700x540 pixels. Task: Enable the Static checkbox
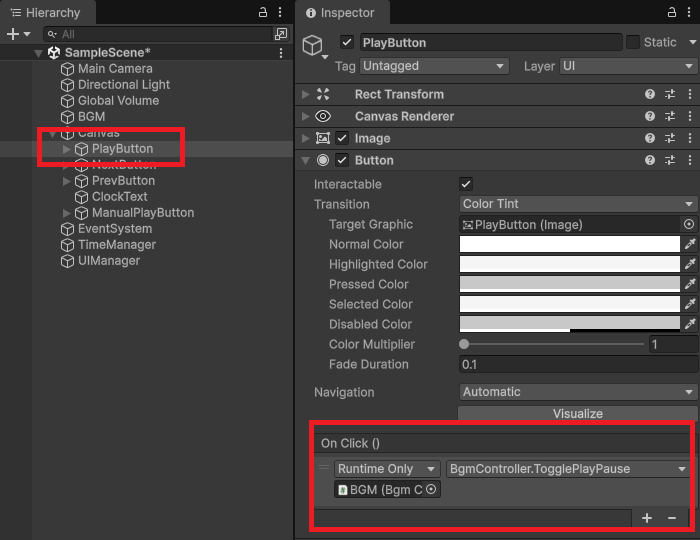pos(633,43)
